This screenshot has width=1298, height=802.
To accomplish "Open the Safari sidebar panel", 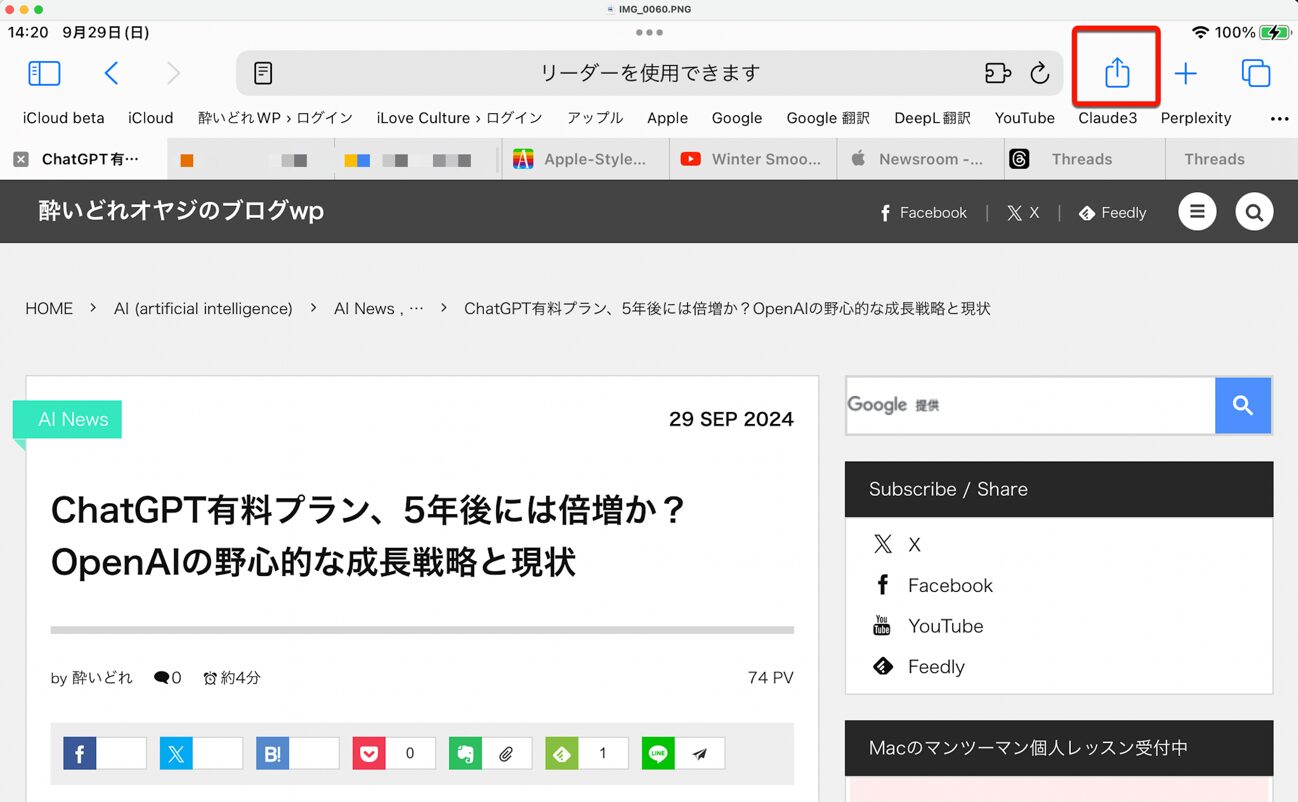I will click(44, 73).
